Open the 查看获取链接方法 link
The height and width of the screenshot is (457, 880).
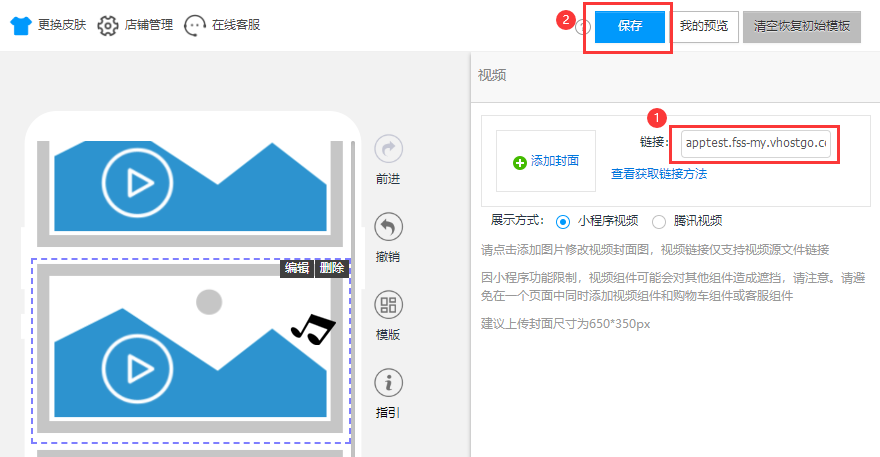(x=658, y=174)
